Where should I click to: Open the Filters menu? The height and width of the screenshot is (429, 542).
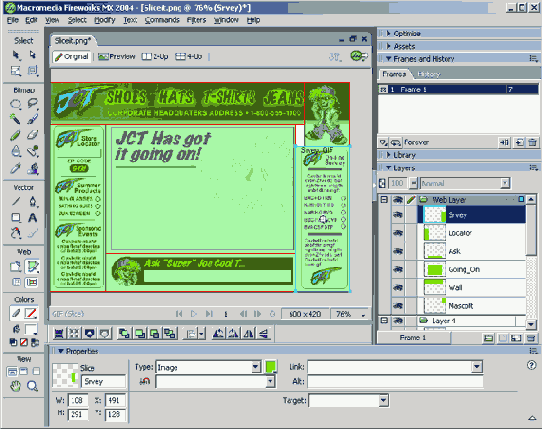pyautogui.click(x=196, y=20)
